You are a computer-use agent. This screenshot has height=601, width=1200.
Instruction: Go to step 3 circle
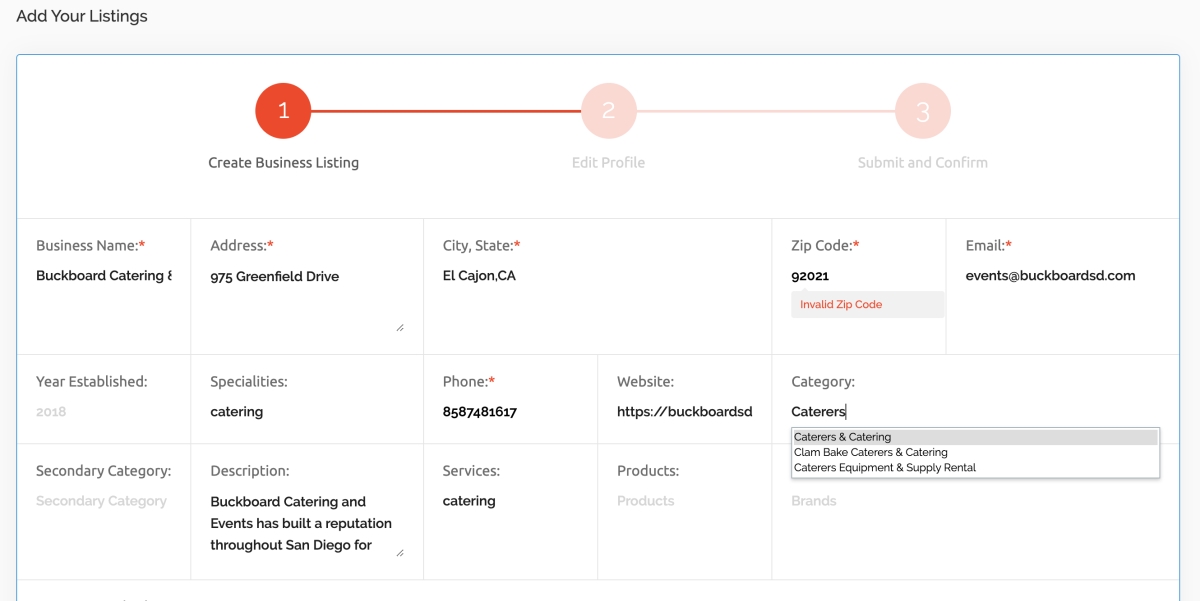click(x=922, y=111)
